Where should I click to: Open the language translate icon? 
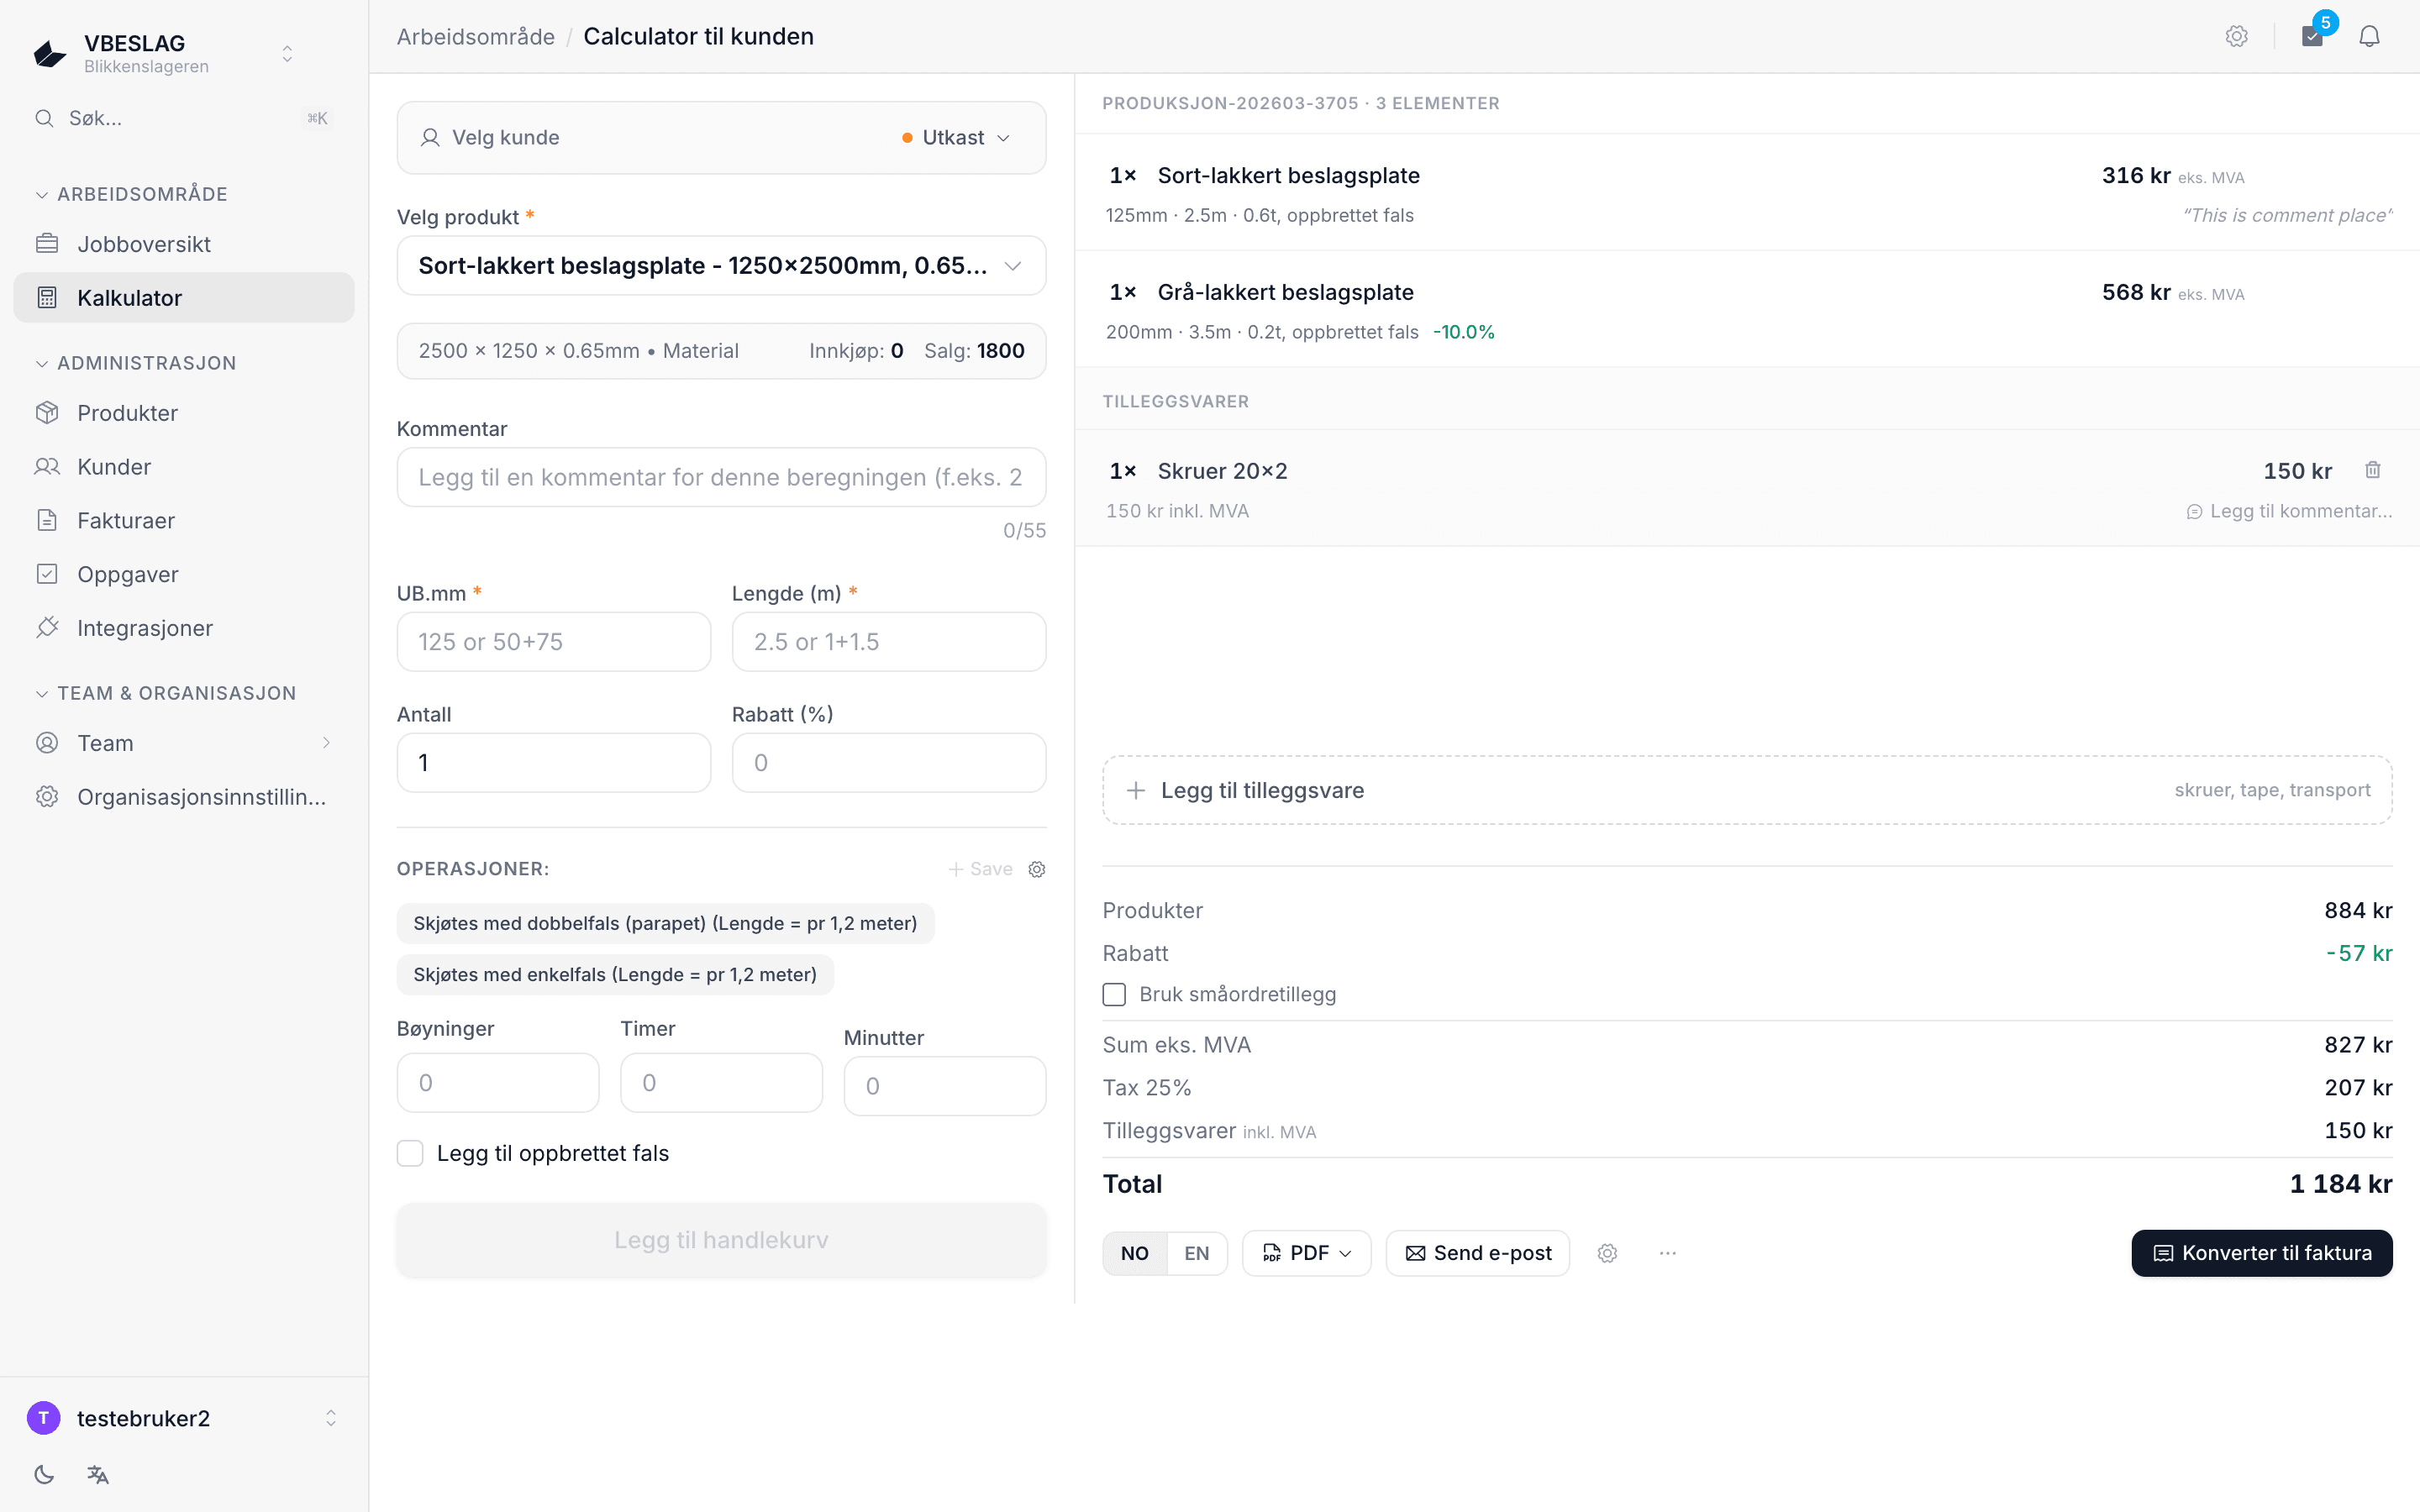click(x=98, y=1474)
